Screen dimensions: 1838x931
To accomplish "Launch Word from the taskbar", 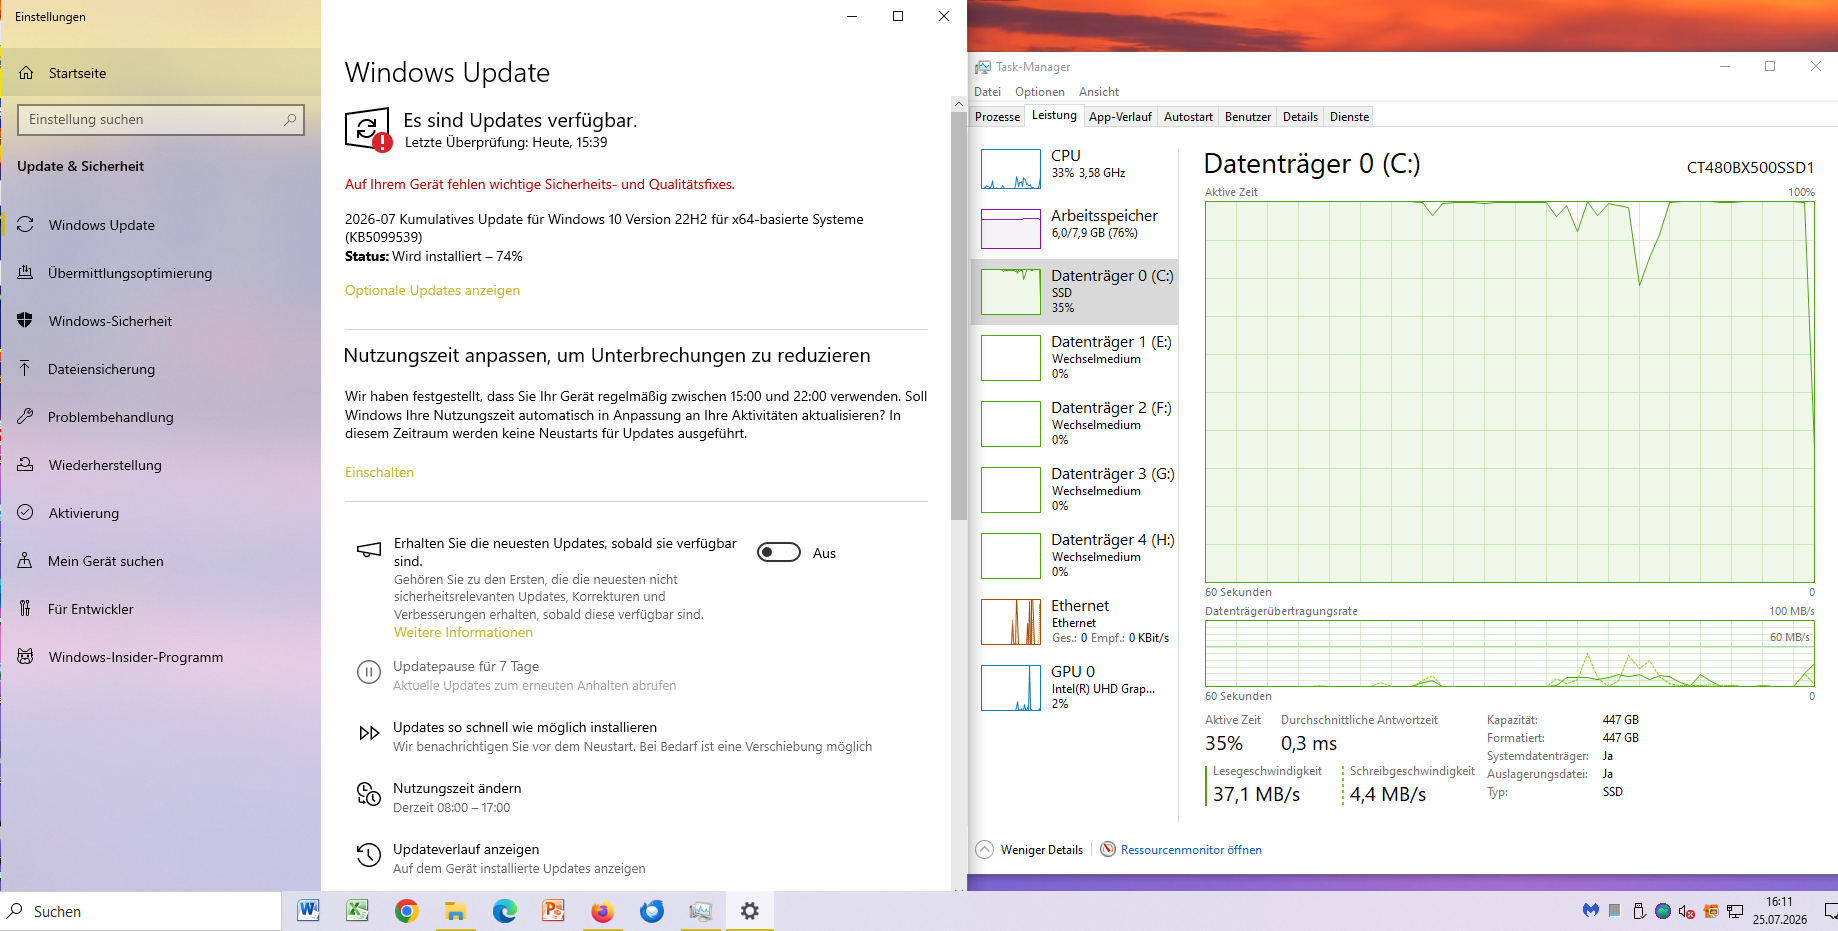I will tap(308, 911).
